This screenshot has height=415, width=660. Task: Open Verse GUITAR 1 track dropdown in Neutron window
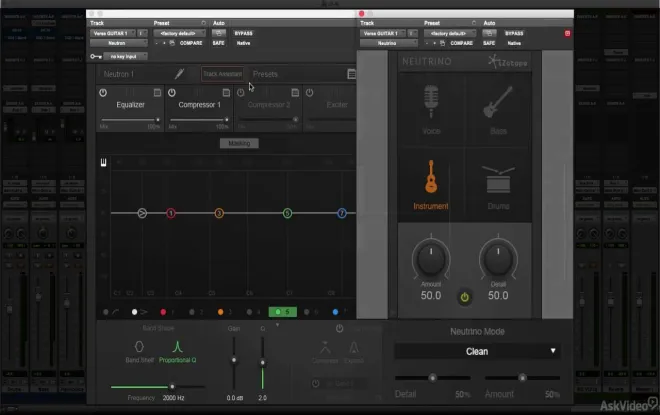click(x=113, y=33)
